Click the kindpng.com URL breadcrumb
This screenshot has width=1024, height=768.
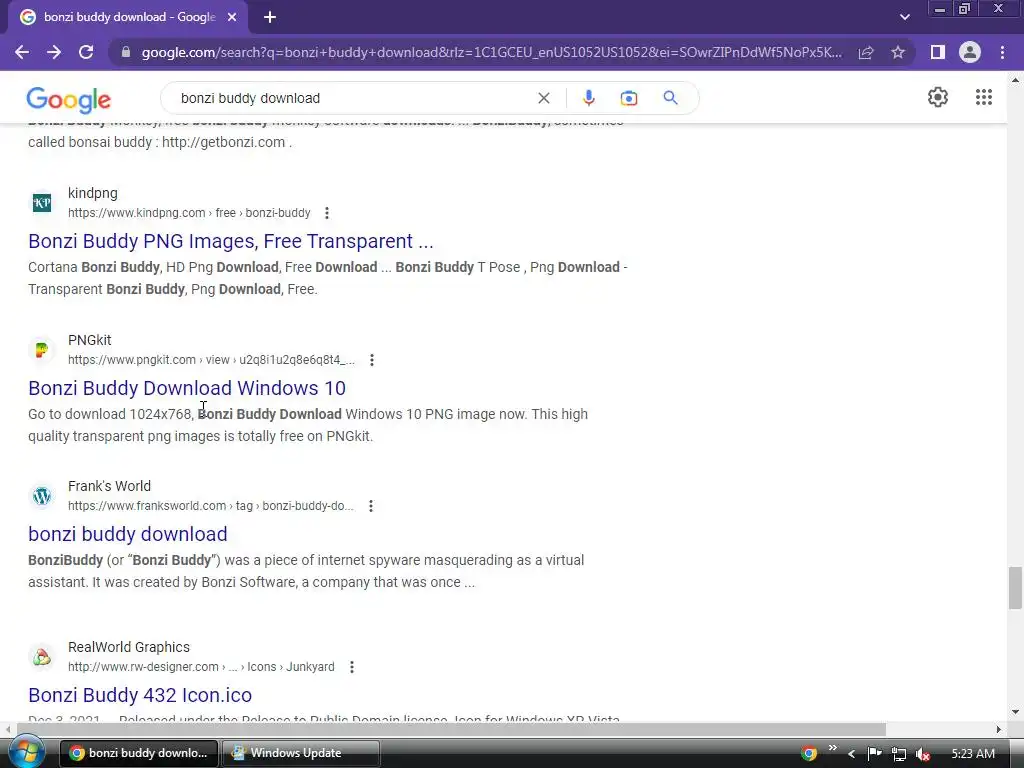coord(189,213)
